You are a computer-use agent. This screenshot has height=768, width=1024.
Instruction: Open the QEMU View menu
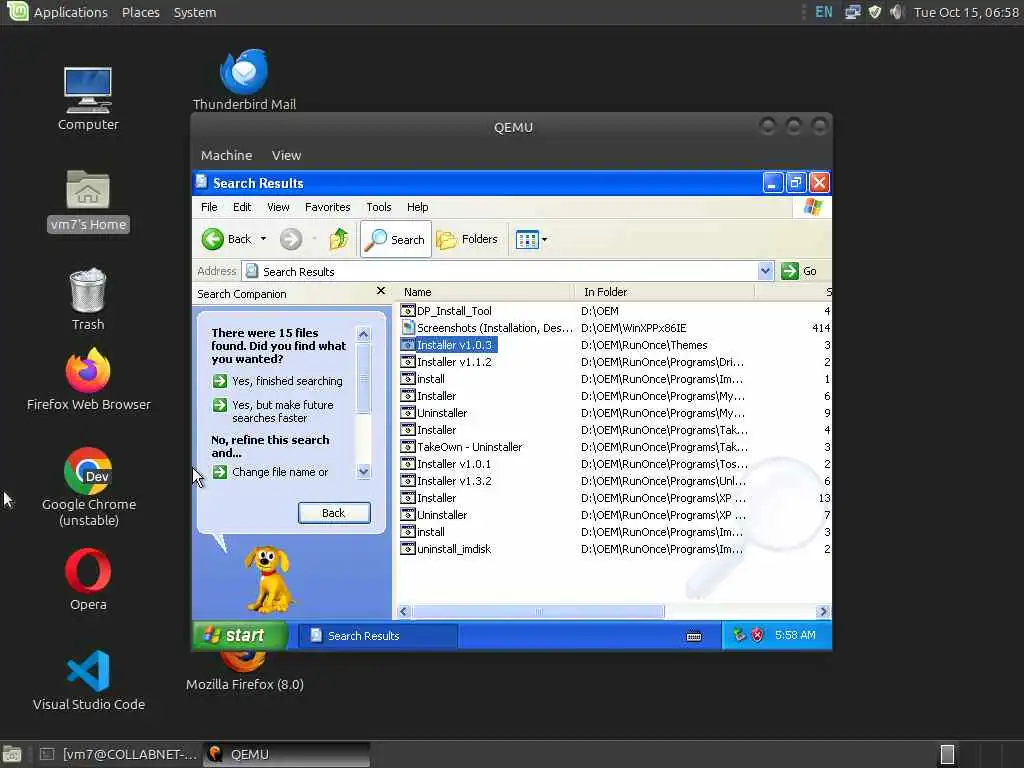286,155
